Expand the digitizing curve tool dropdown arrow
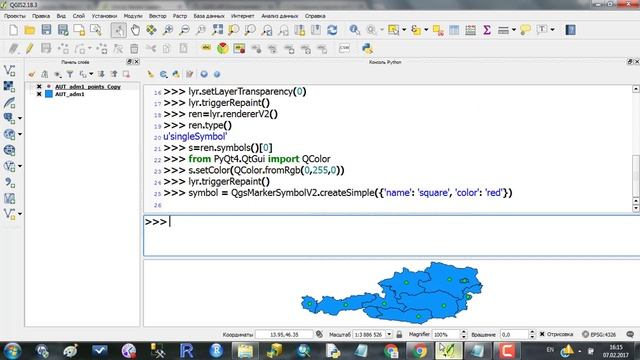The height and width of the screenshot is (360, 640). click(x=89, y=49)
